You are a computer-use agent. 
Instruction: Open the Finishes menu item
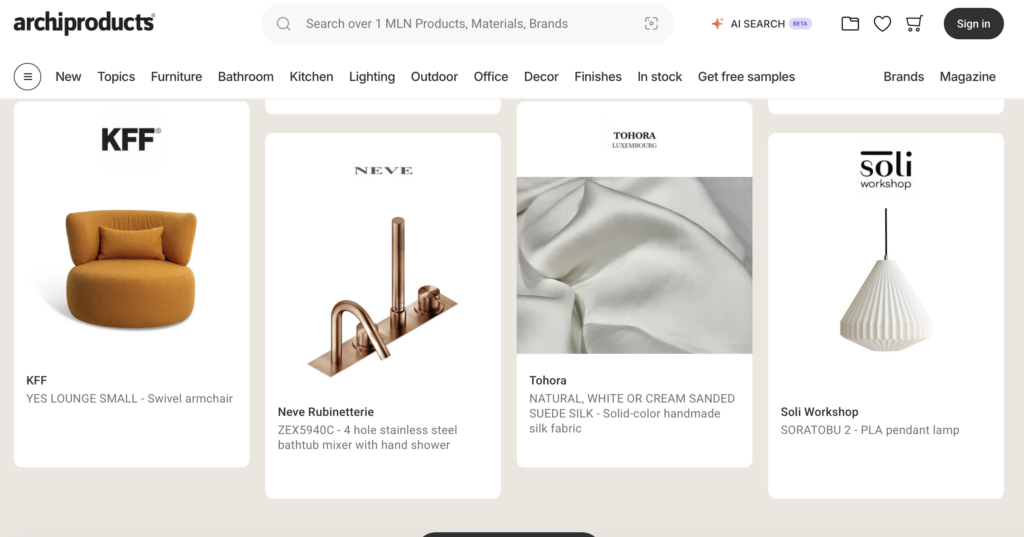coord(598,77)
